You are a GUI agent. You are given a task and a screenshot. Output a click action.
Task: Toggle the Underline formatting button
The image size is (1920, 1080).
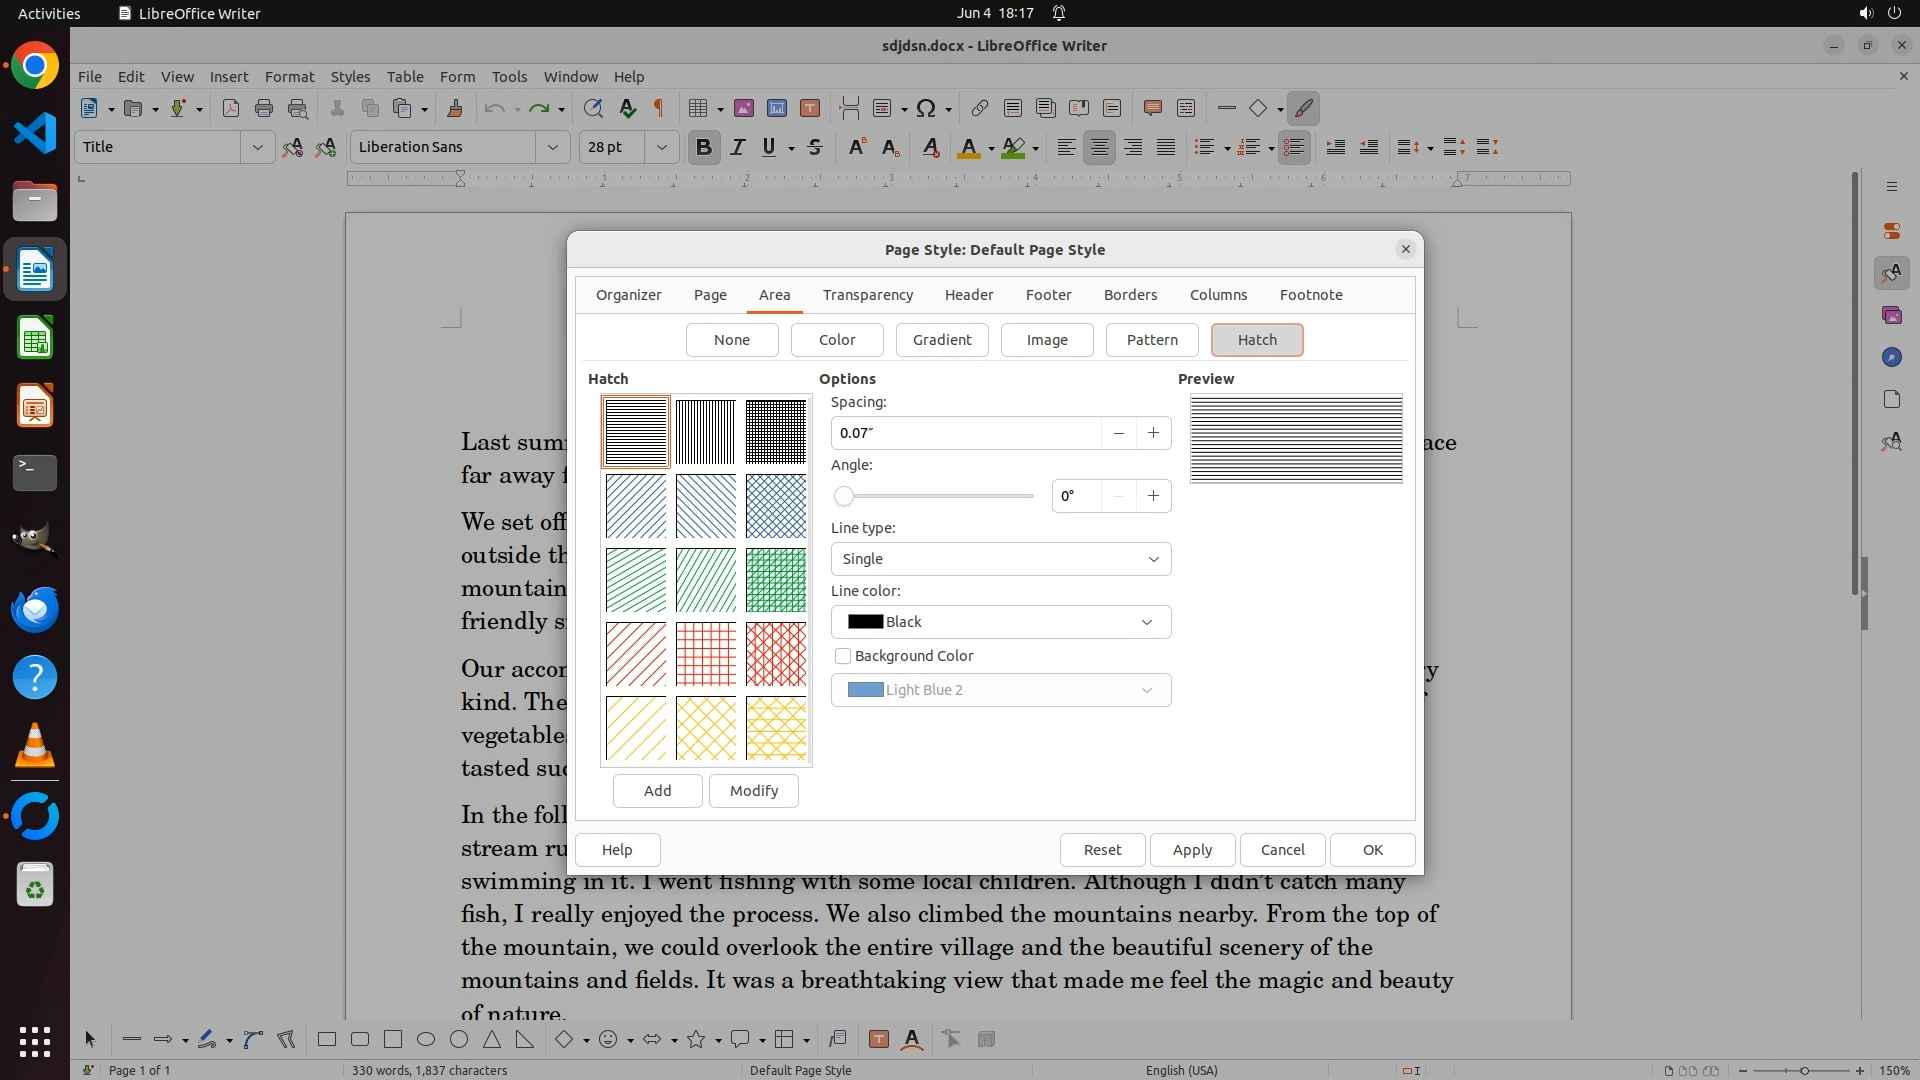click(x=768, y=147)
